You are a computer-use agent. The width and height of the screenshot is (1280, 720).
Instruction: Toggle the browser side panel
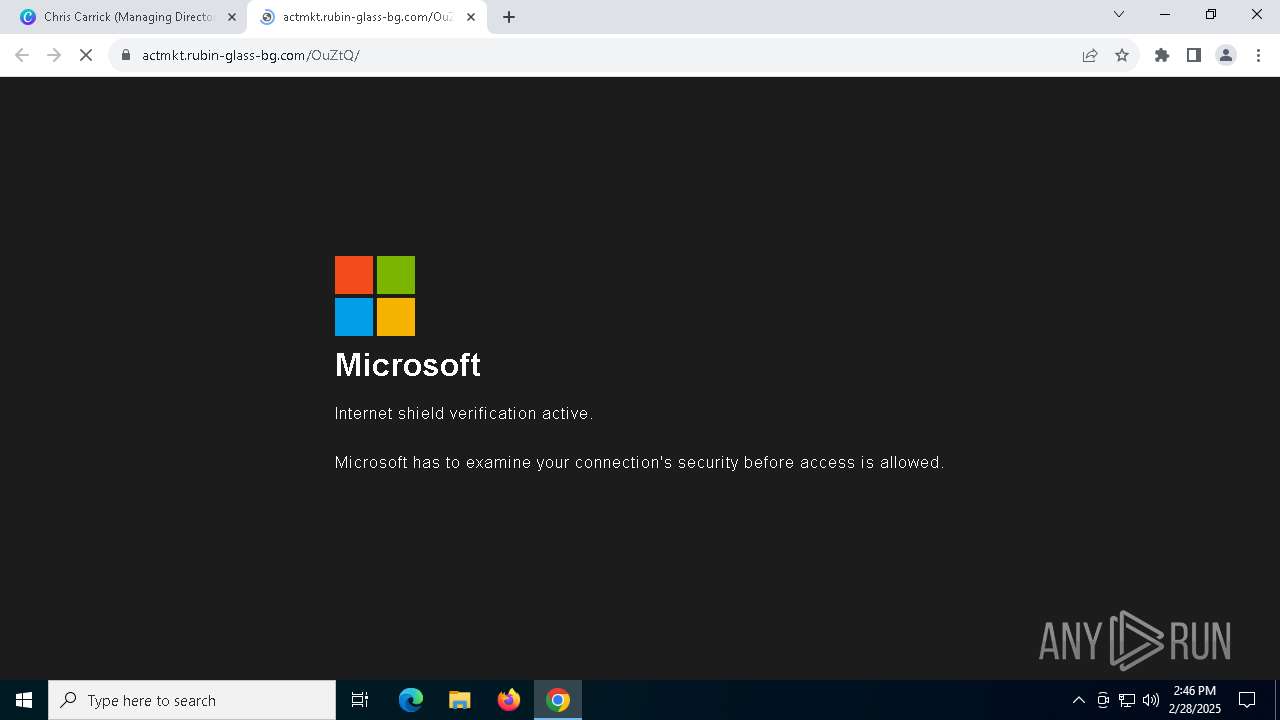click(1194, 55)
